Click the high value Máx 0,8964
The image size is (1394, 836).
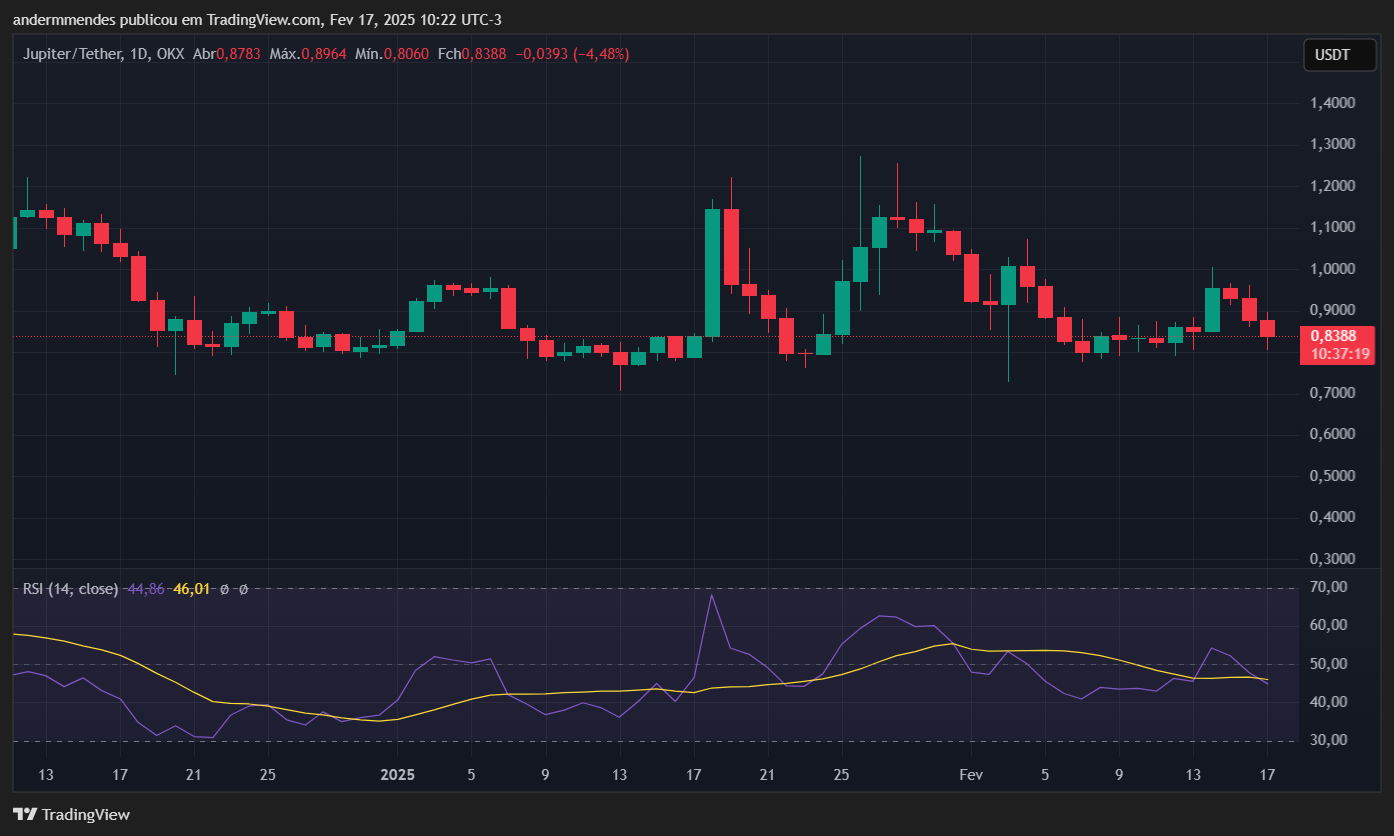coord(308,54)
